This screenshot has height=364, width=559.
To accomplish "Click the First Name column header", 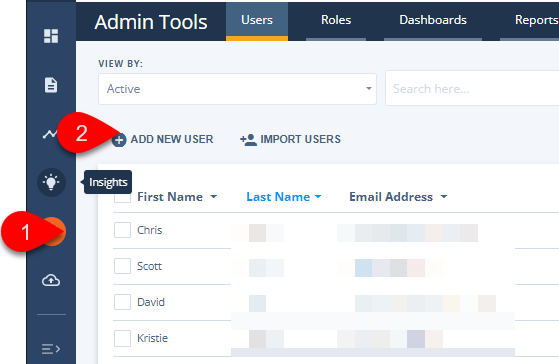I will click(170, 197).
